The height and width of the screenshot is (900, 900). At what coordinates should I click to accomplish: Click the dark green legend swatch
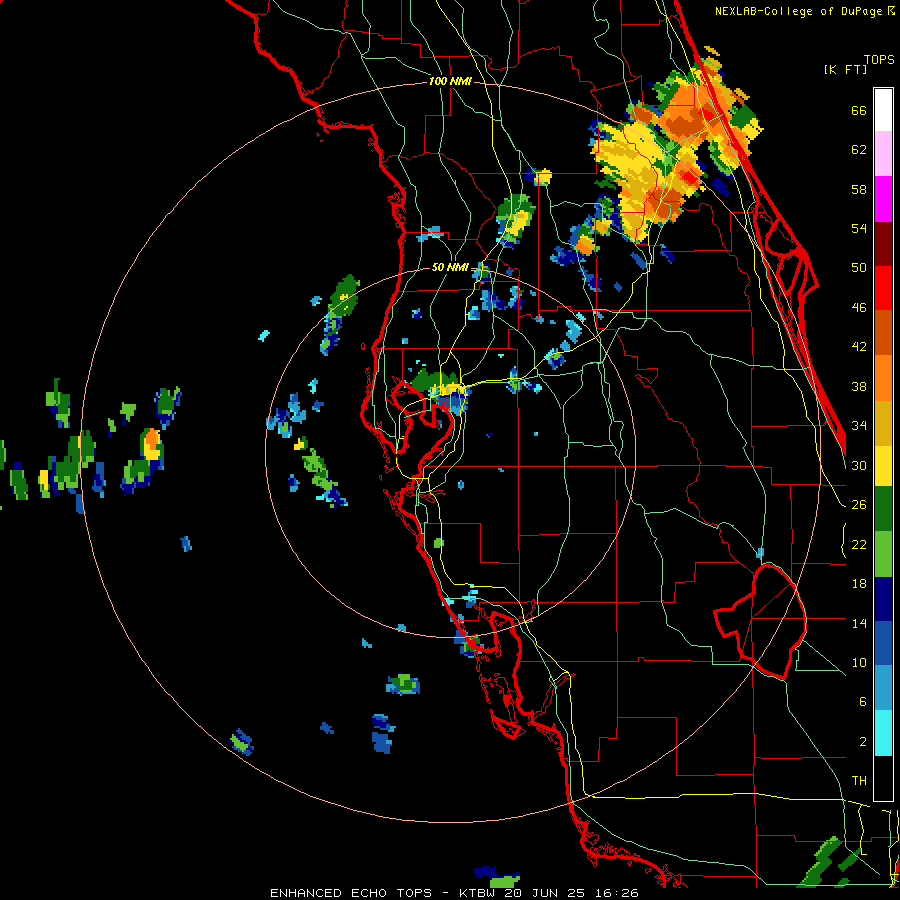[x=883, y=509]
